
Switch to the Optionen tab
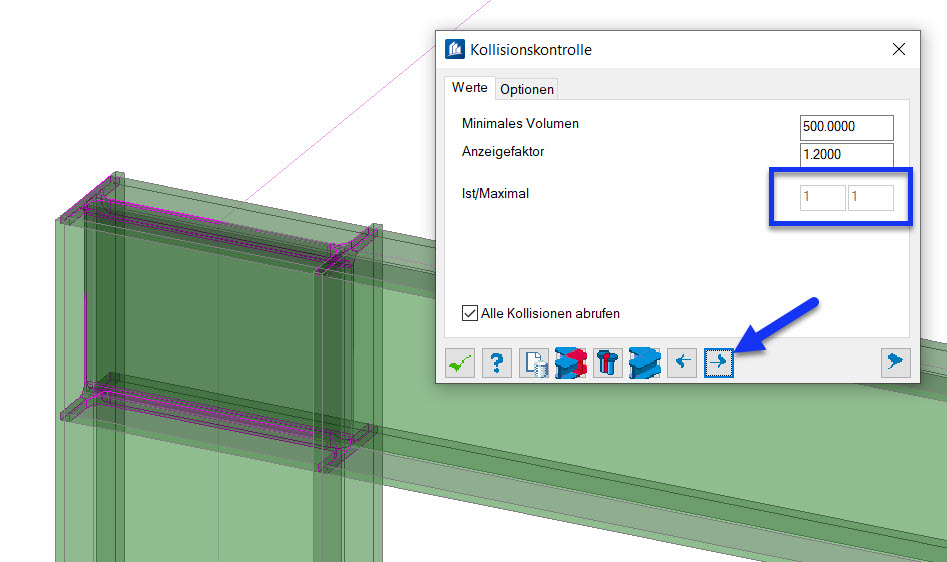pos(527,89)
